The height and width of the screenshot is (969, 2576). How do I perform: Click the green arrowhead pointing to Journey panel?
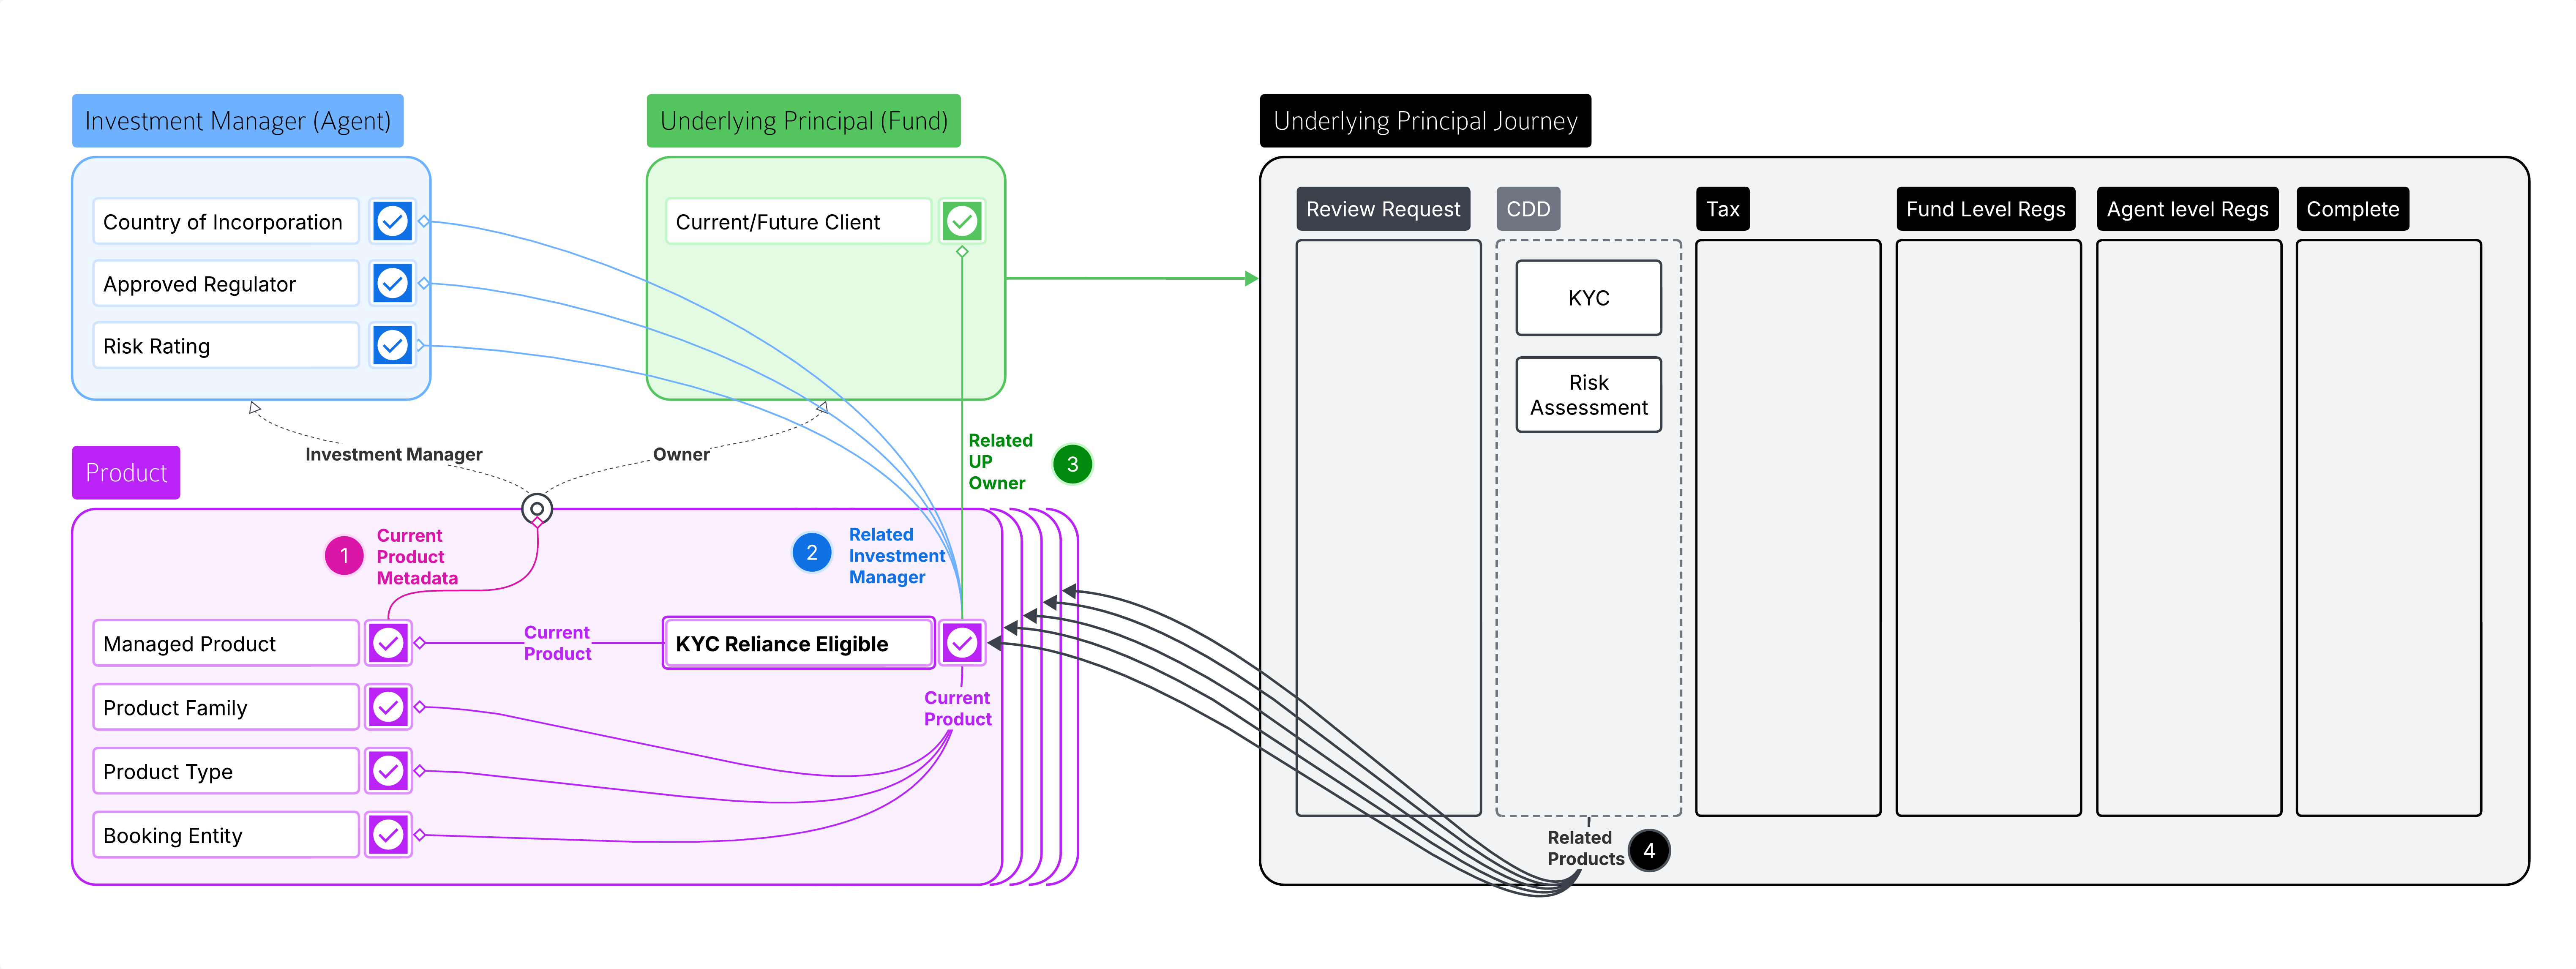click(x=1251, y=279)
